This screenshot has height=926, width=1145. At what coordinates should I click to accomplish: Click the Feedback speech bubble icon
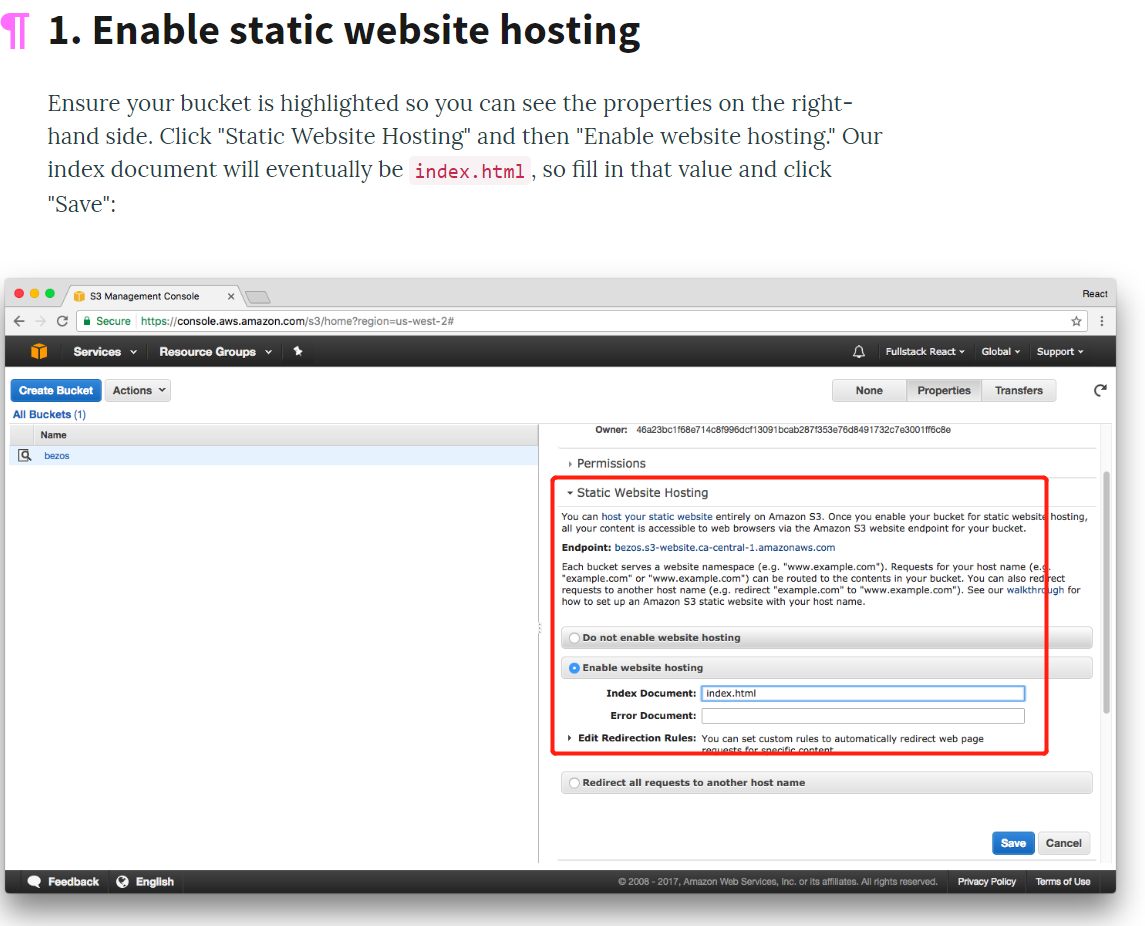pos(34,881)
